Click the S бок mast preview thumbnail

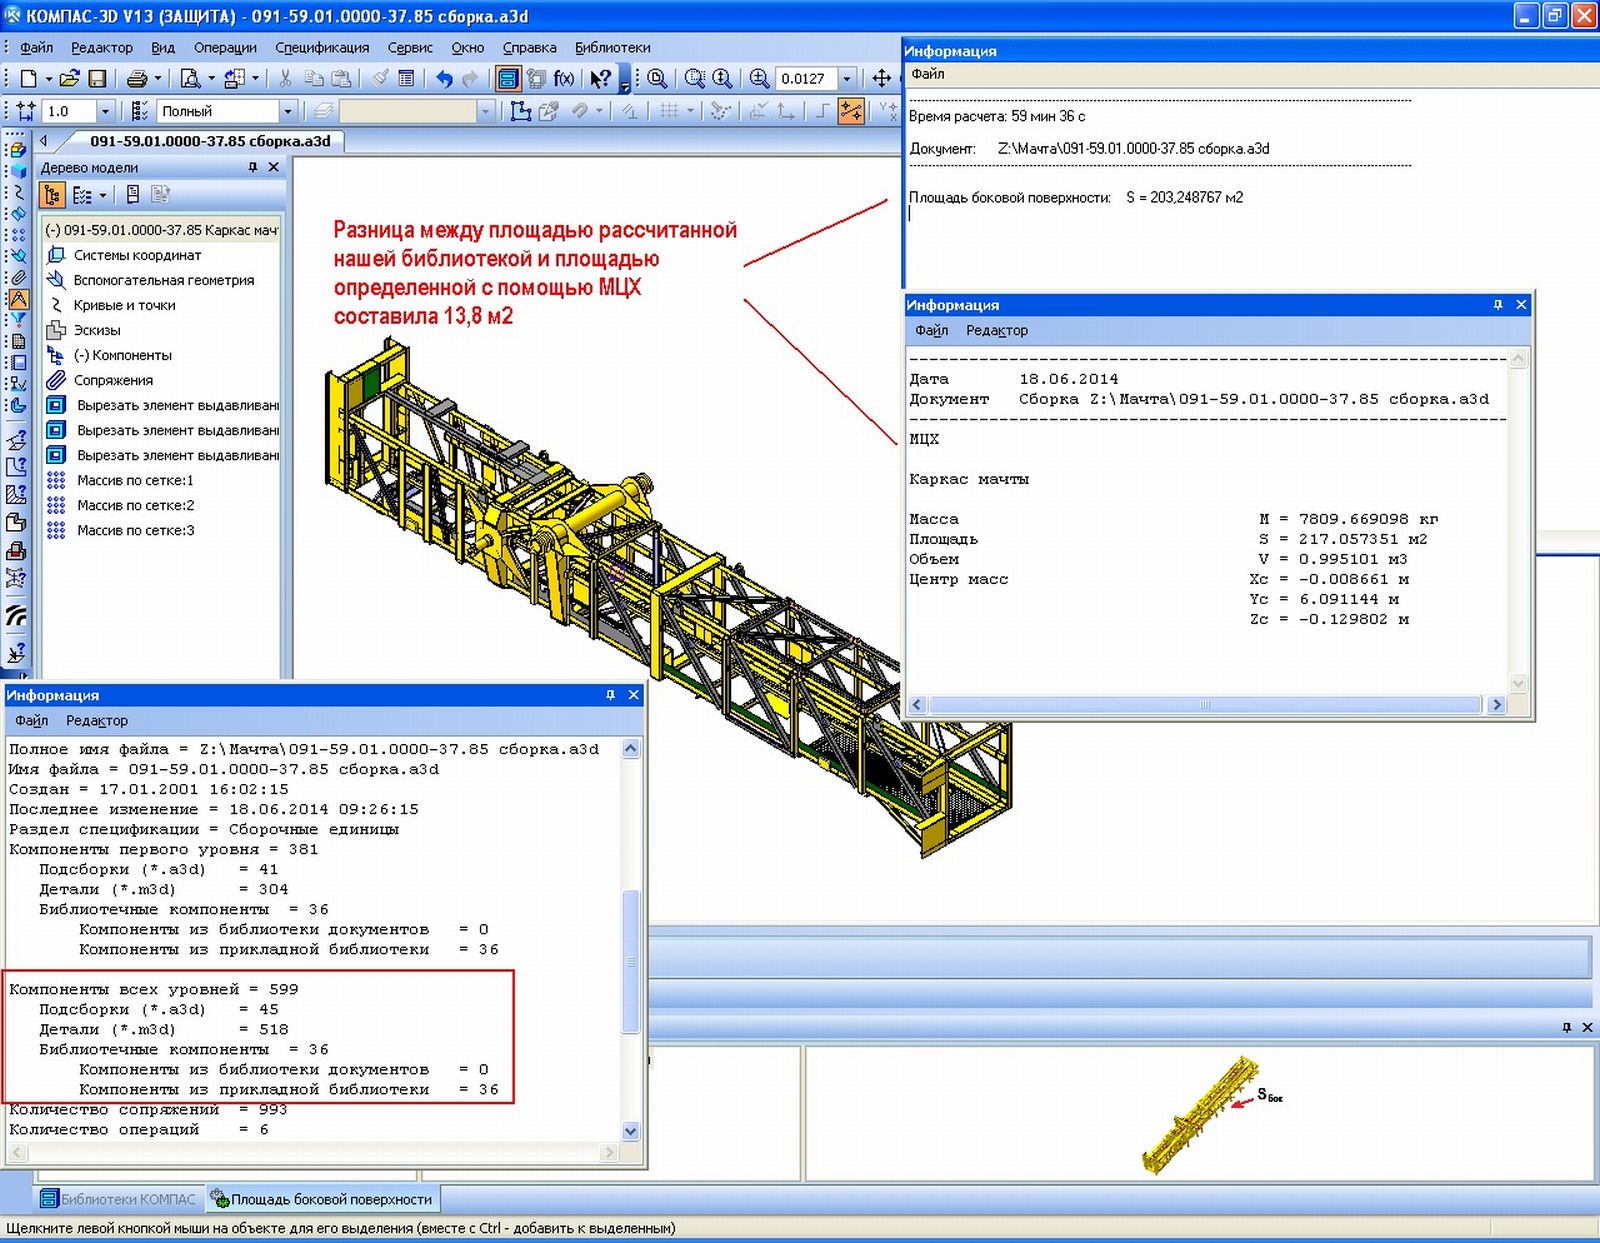(1200, 1115)
